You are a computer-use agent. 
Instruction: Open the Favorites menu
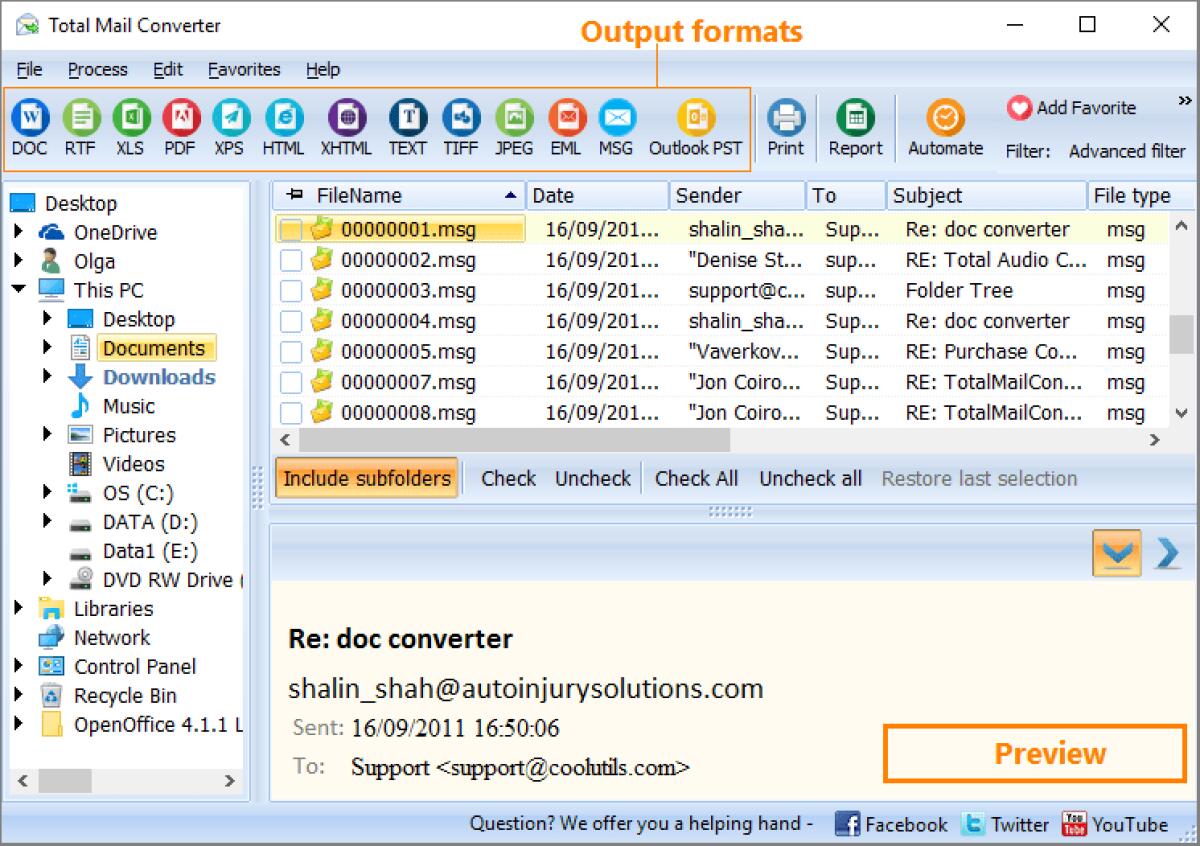pyautogui.click(x=243, y=69)
